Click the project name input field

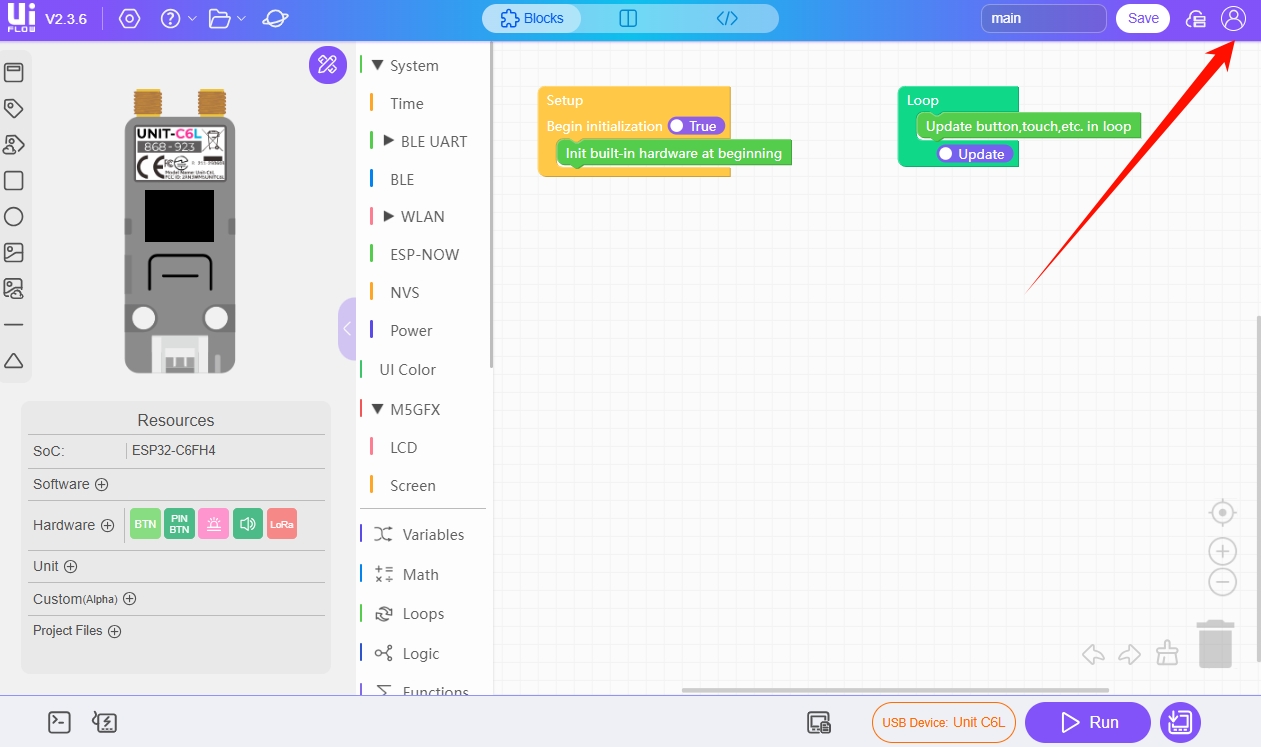click(x=1043, y=18)
